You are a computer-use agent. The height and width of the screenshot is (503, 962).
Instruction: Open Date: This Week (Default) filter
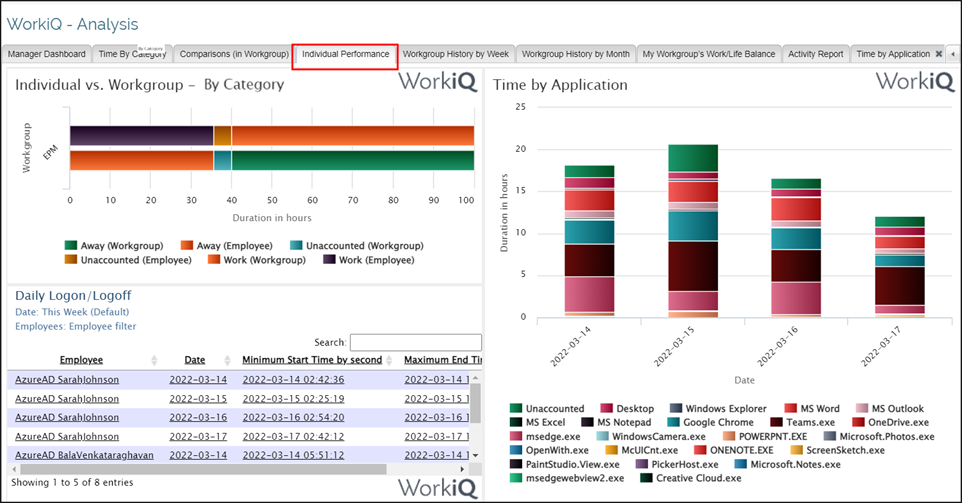tap(71, 312)
